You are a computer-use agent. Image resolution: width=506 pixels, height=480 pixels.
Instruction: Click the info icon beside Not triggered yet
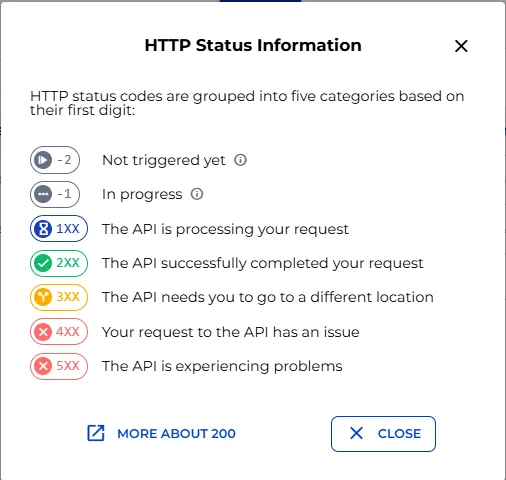coord(240,160)
